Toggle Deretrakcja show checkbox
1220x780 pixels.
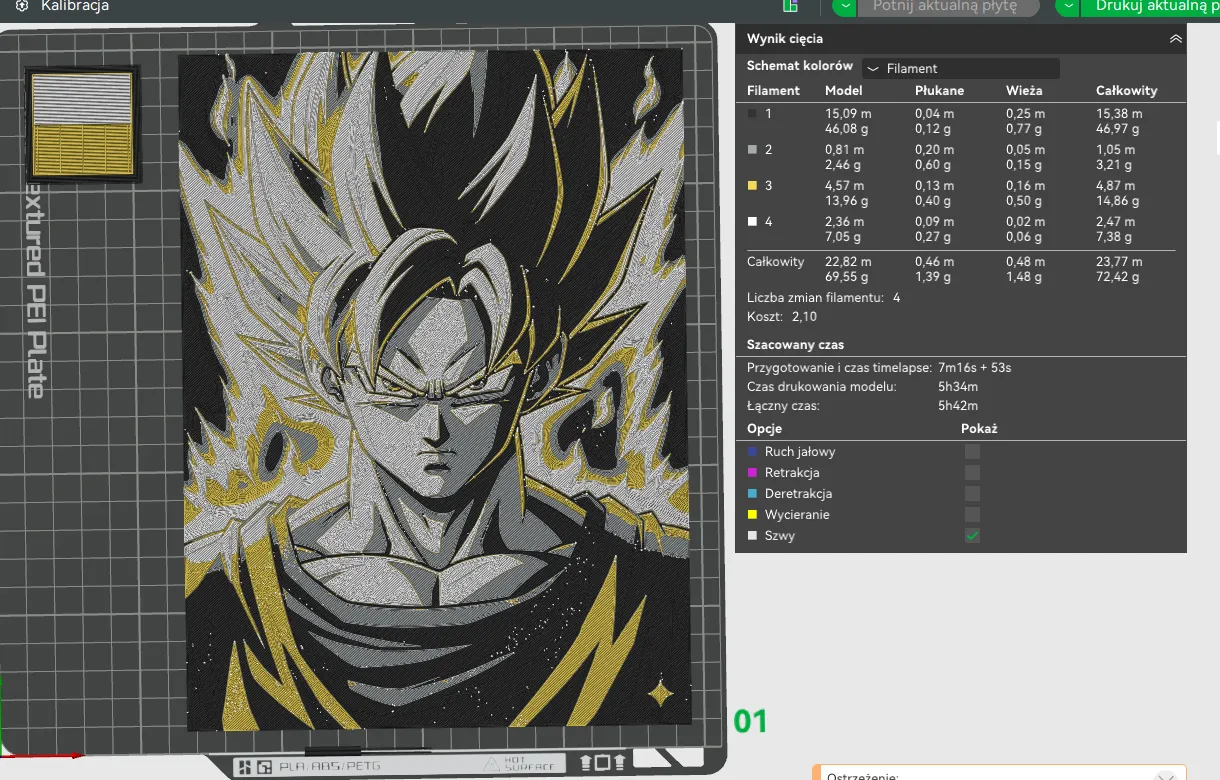click(972, 494)
